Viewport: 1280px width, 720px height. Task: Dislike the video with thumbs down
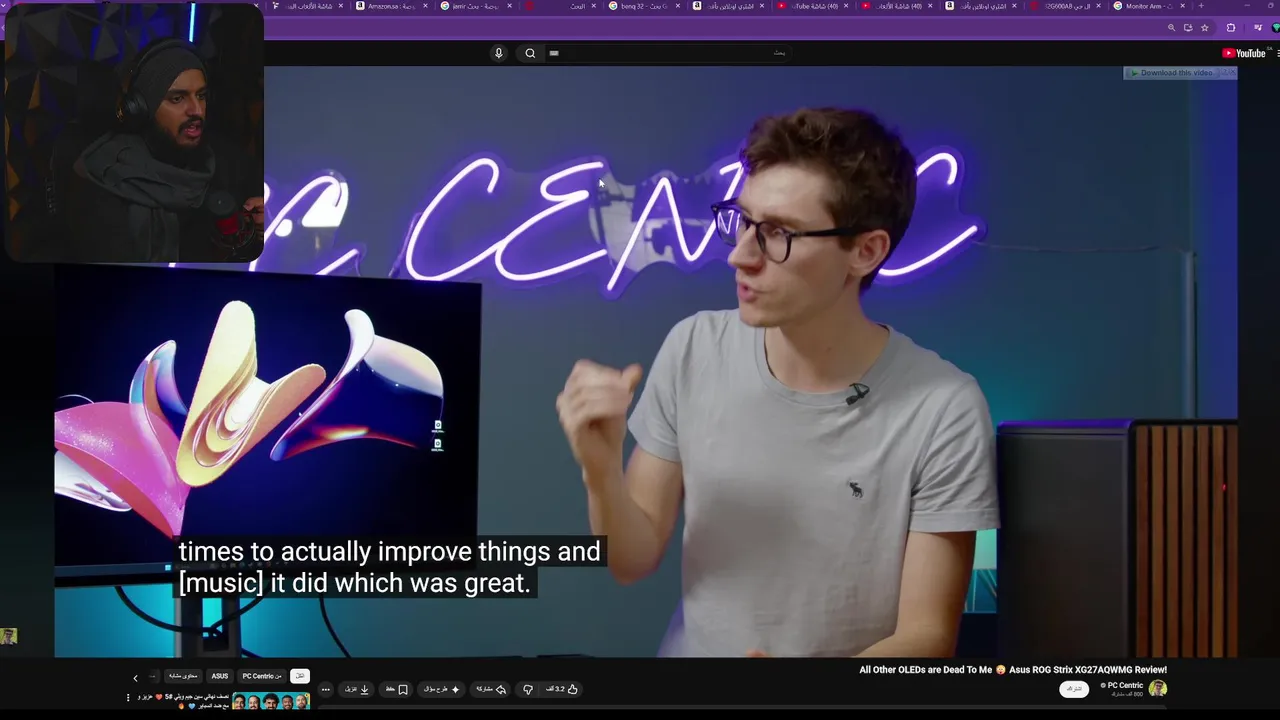pos(528,689)
